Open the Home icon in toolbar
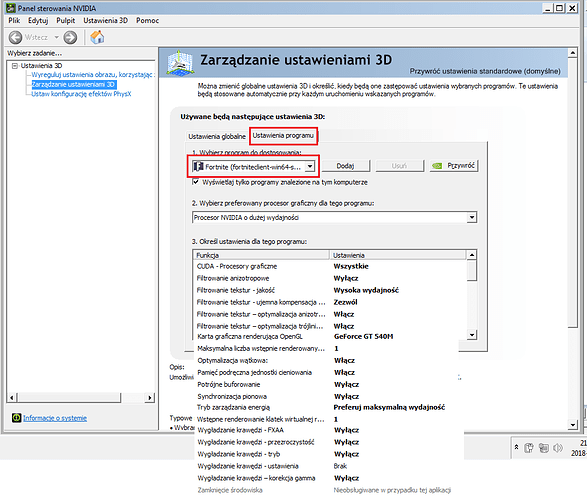This screenshot has height=499, width=587. coord(97,37)
